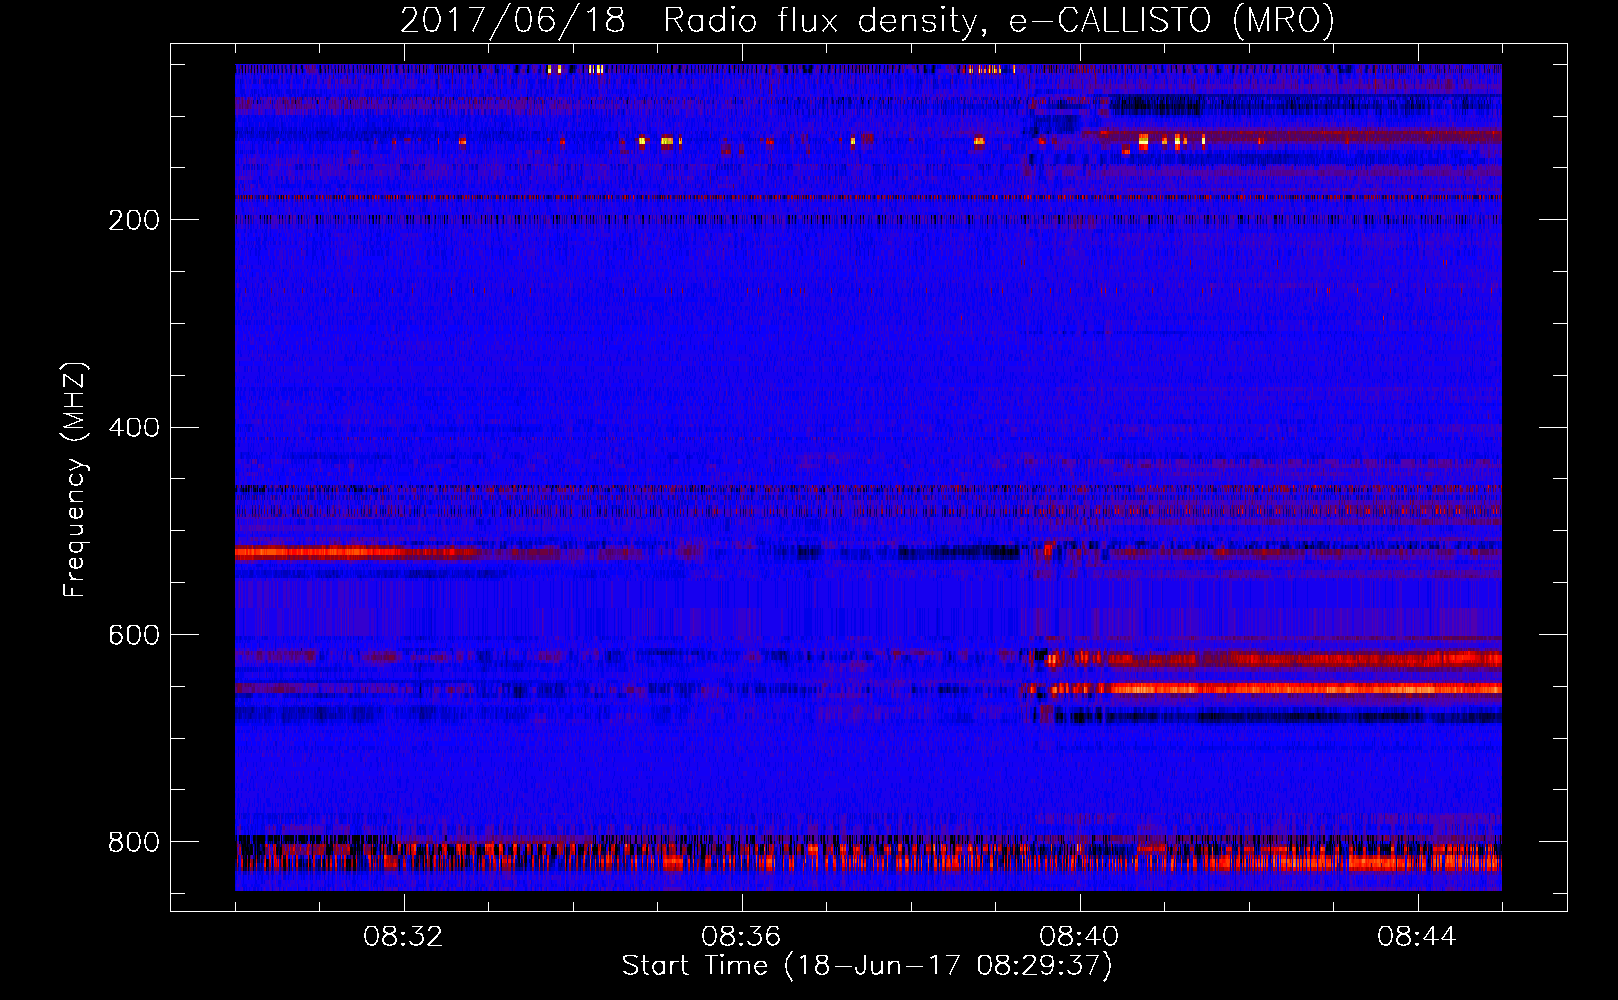Image resolution: width=1618 pixels, height=1000 pixels.
Task: Click the "08:44" time tick label
Action: (1417, 937)
